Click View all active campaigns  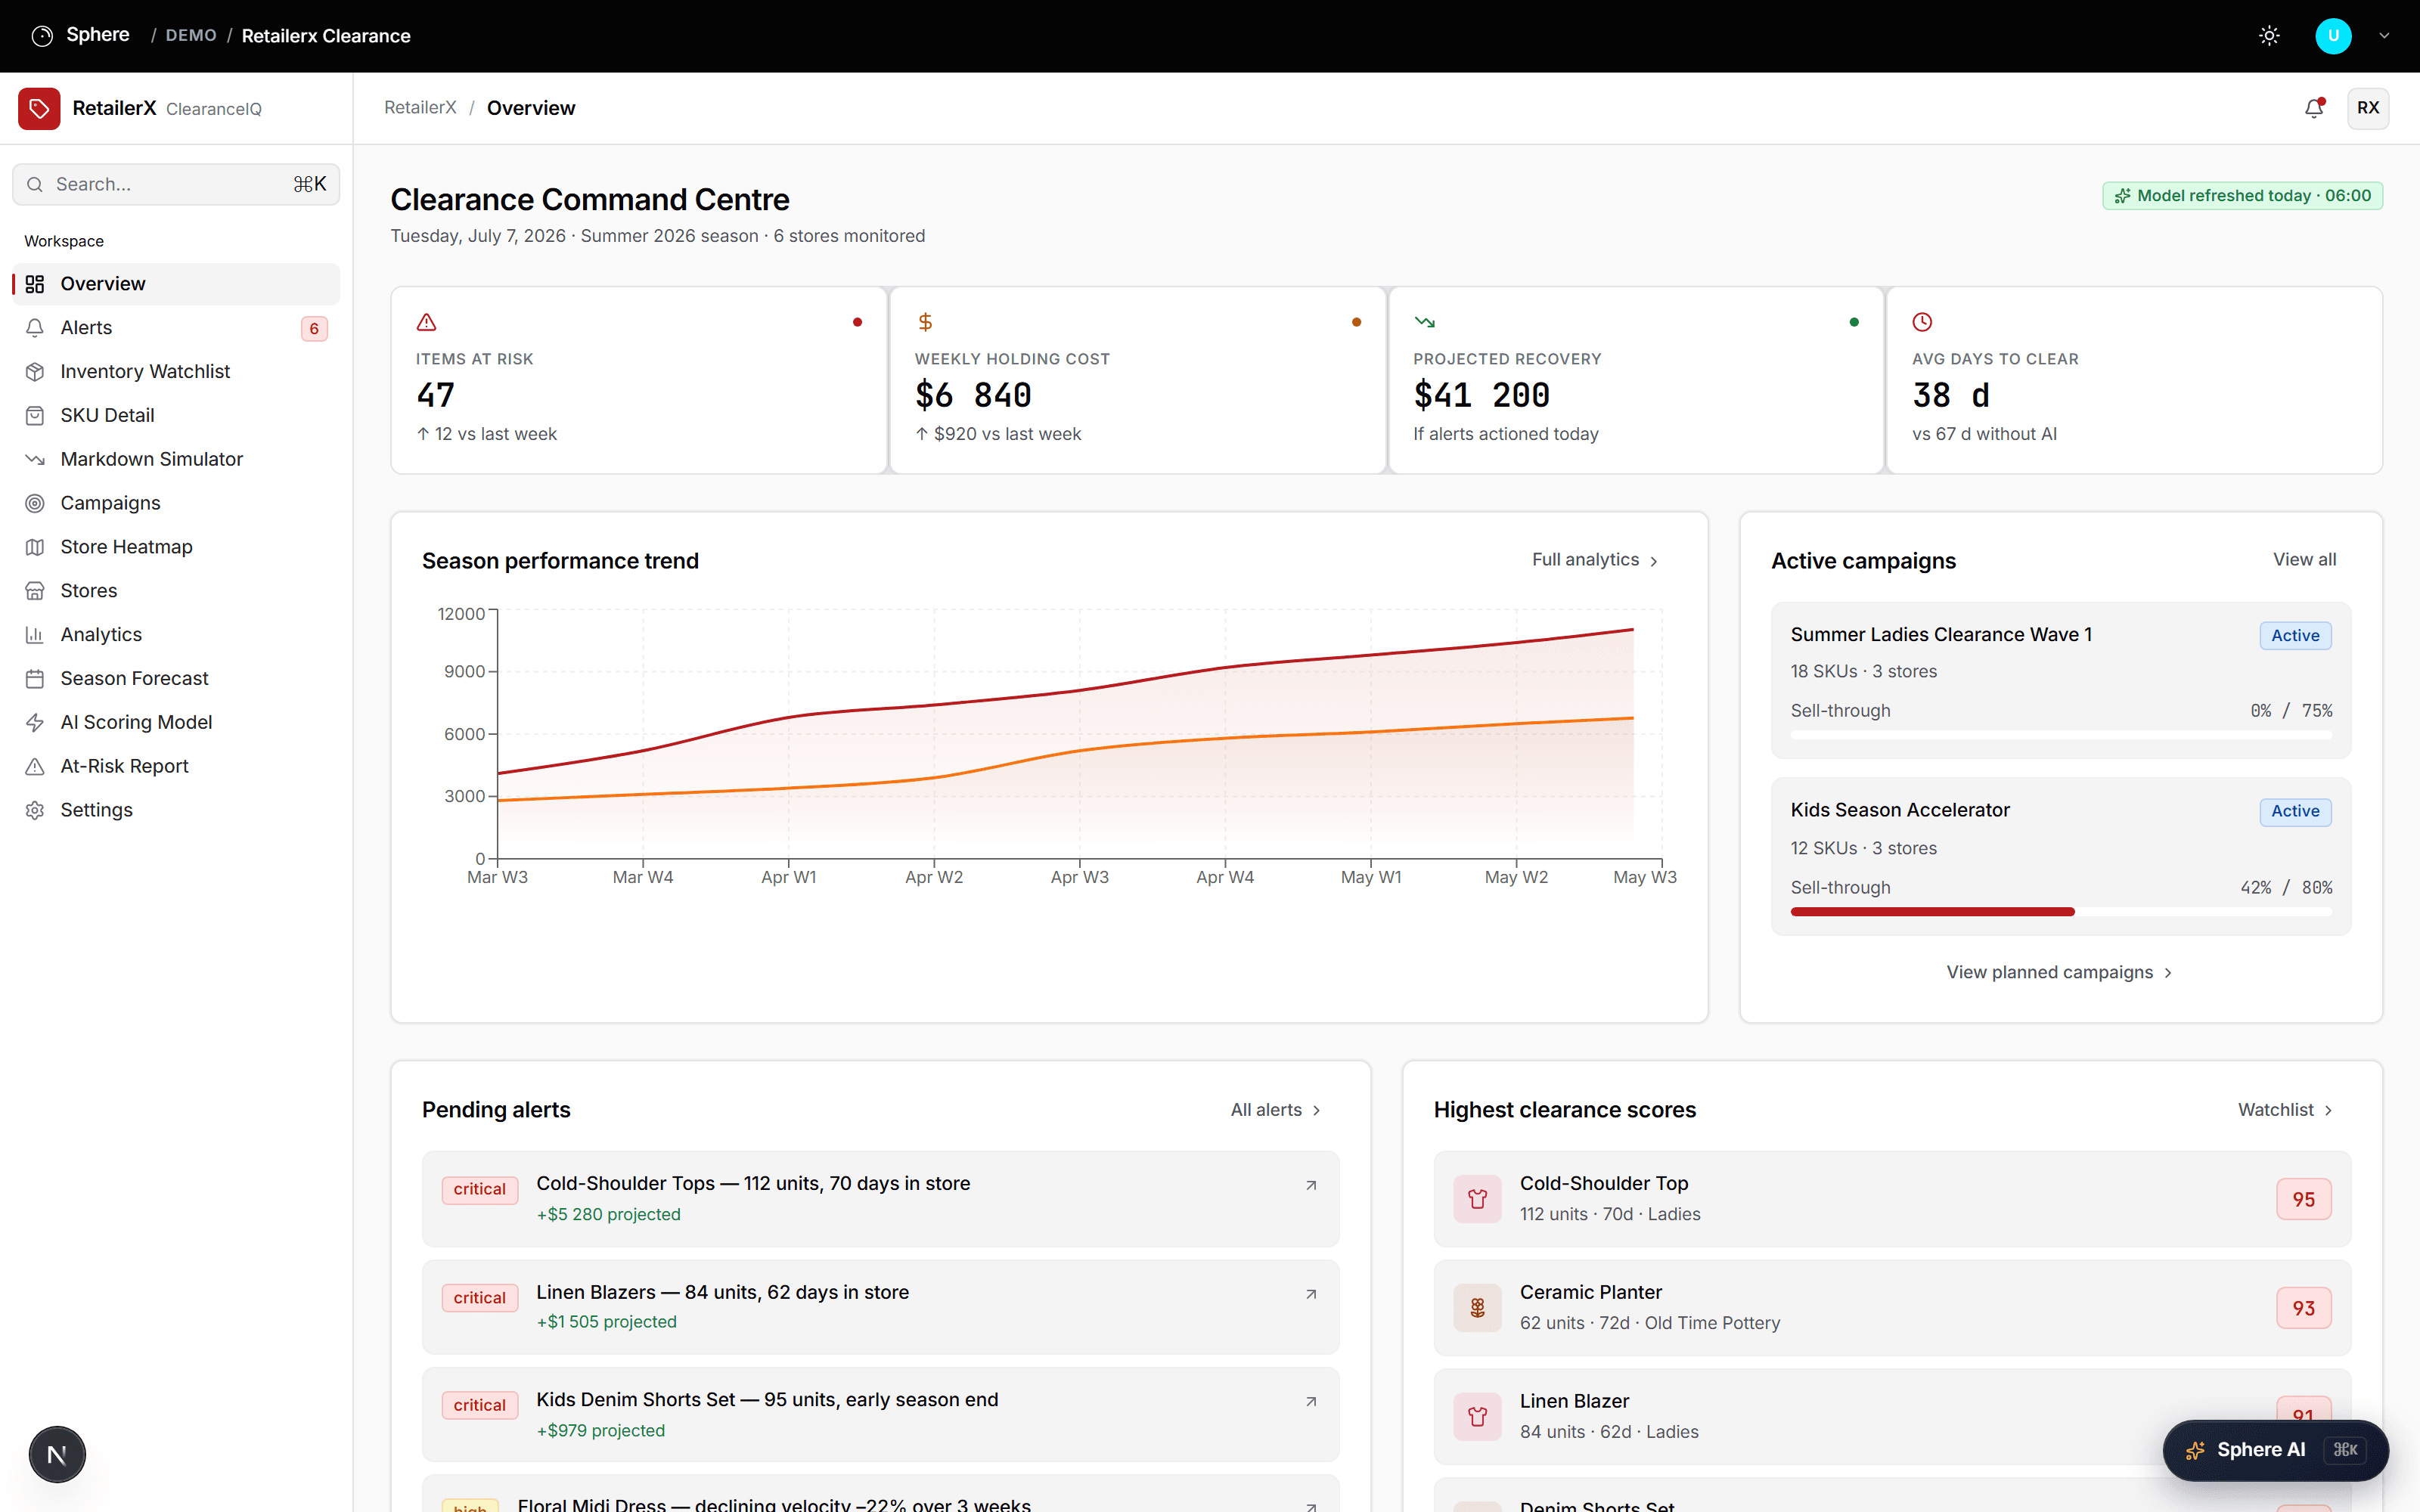pos(2304,560)
